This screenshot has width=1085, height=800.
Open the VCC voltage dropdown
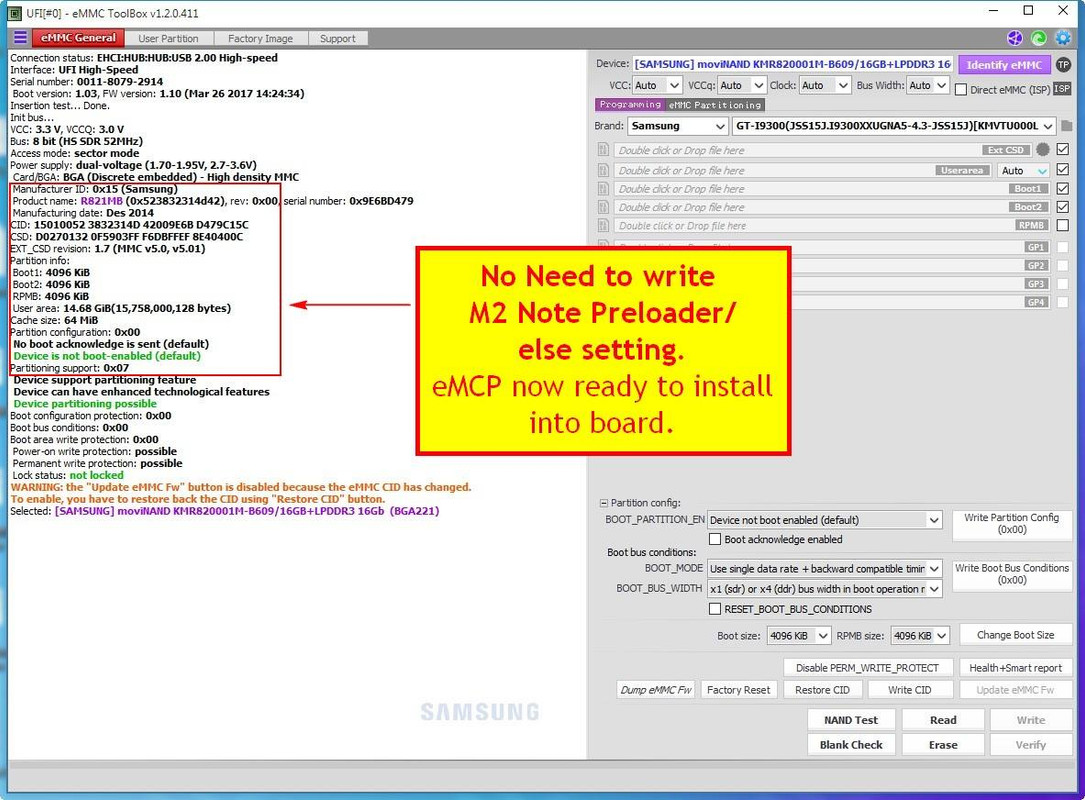[x=657, y=85]
